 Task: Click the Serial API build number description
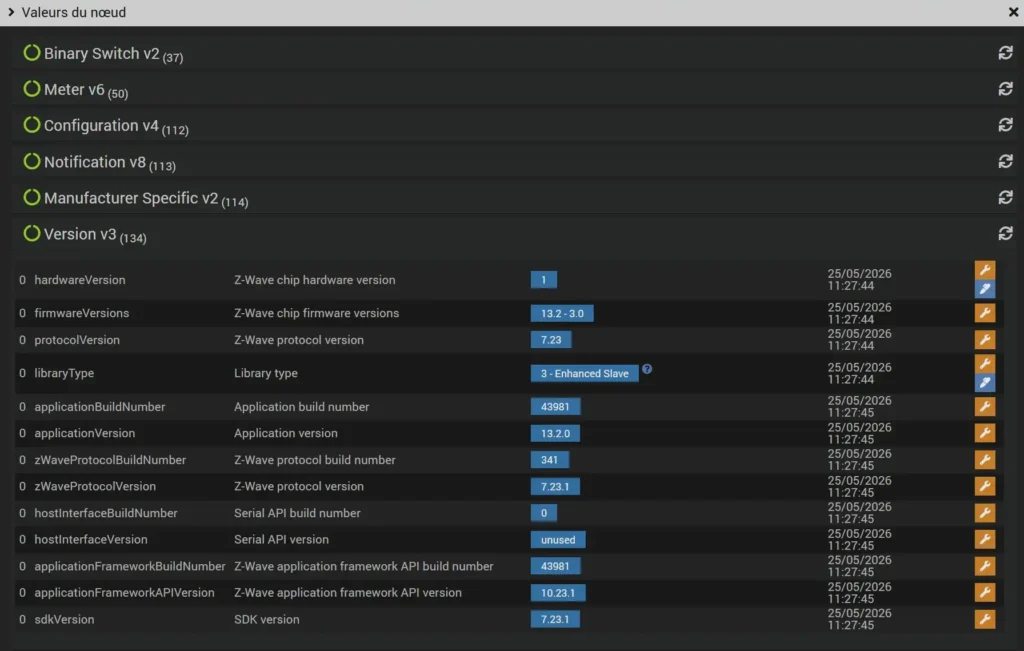[x=297, y=513]
